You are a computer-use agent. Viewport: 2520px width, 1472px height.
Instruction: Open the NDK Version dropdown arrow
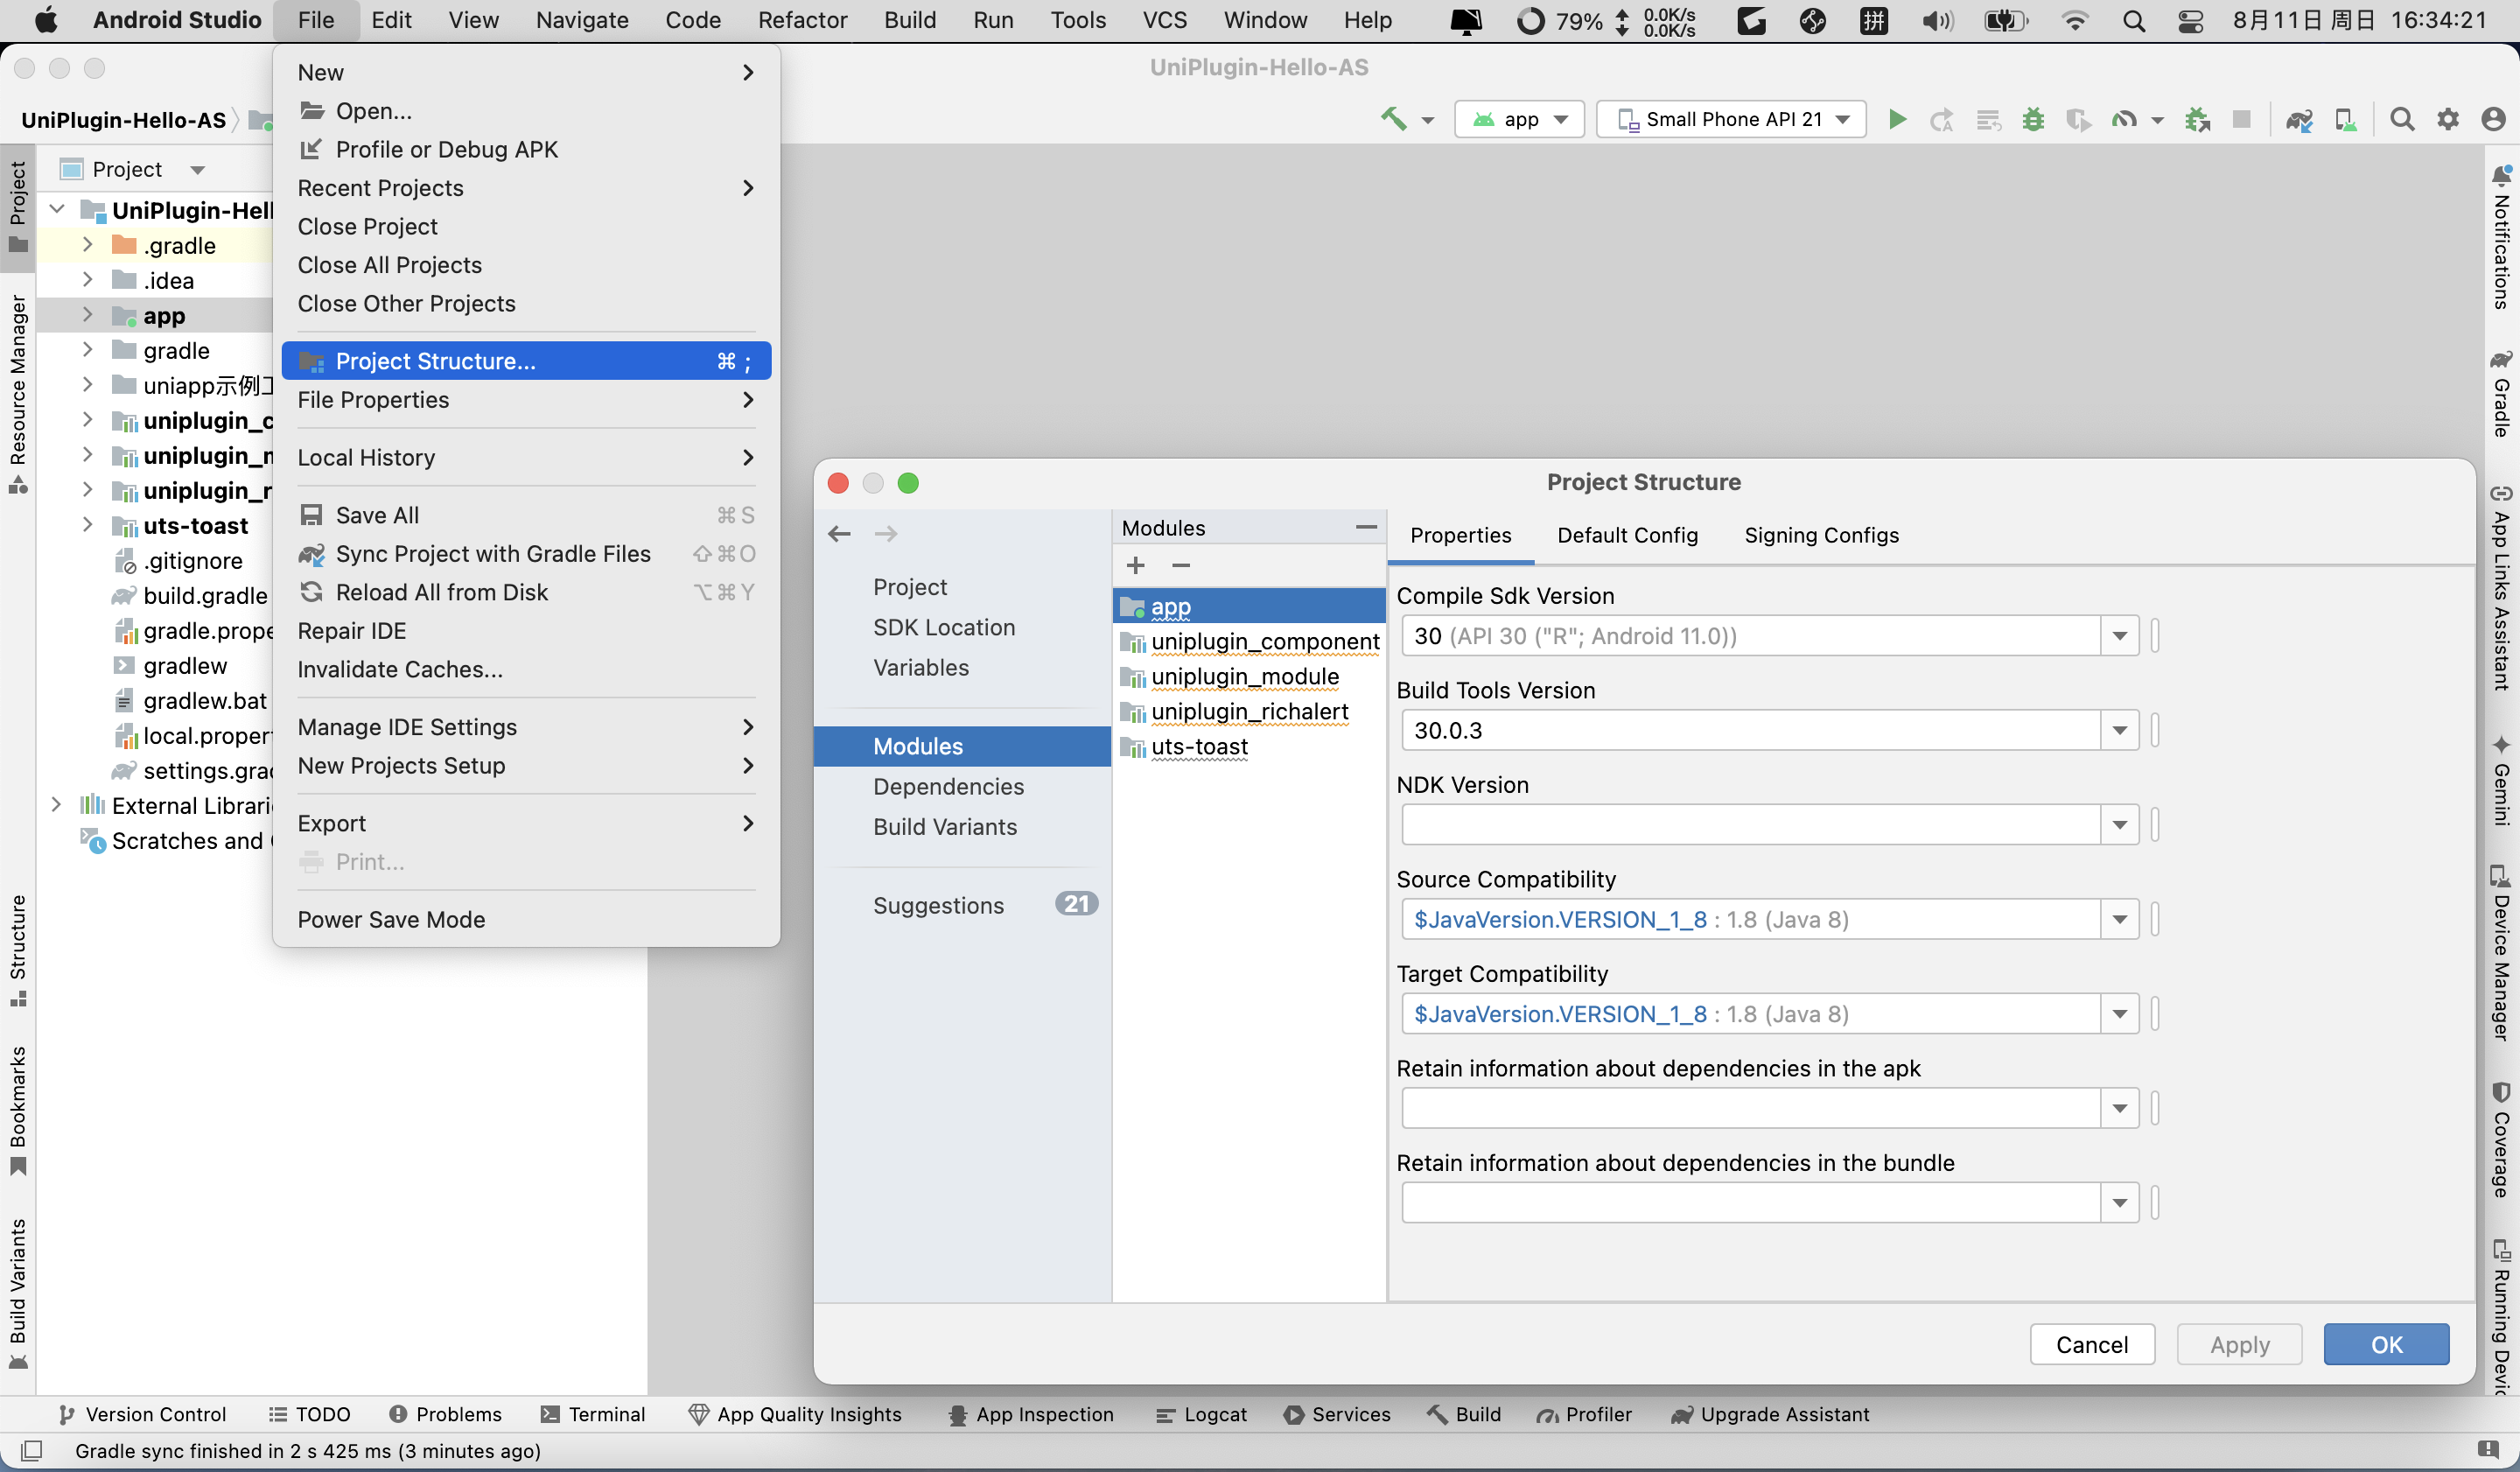[x=2119, y=825]
